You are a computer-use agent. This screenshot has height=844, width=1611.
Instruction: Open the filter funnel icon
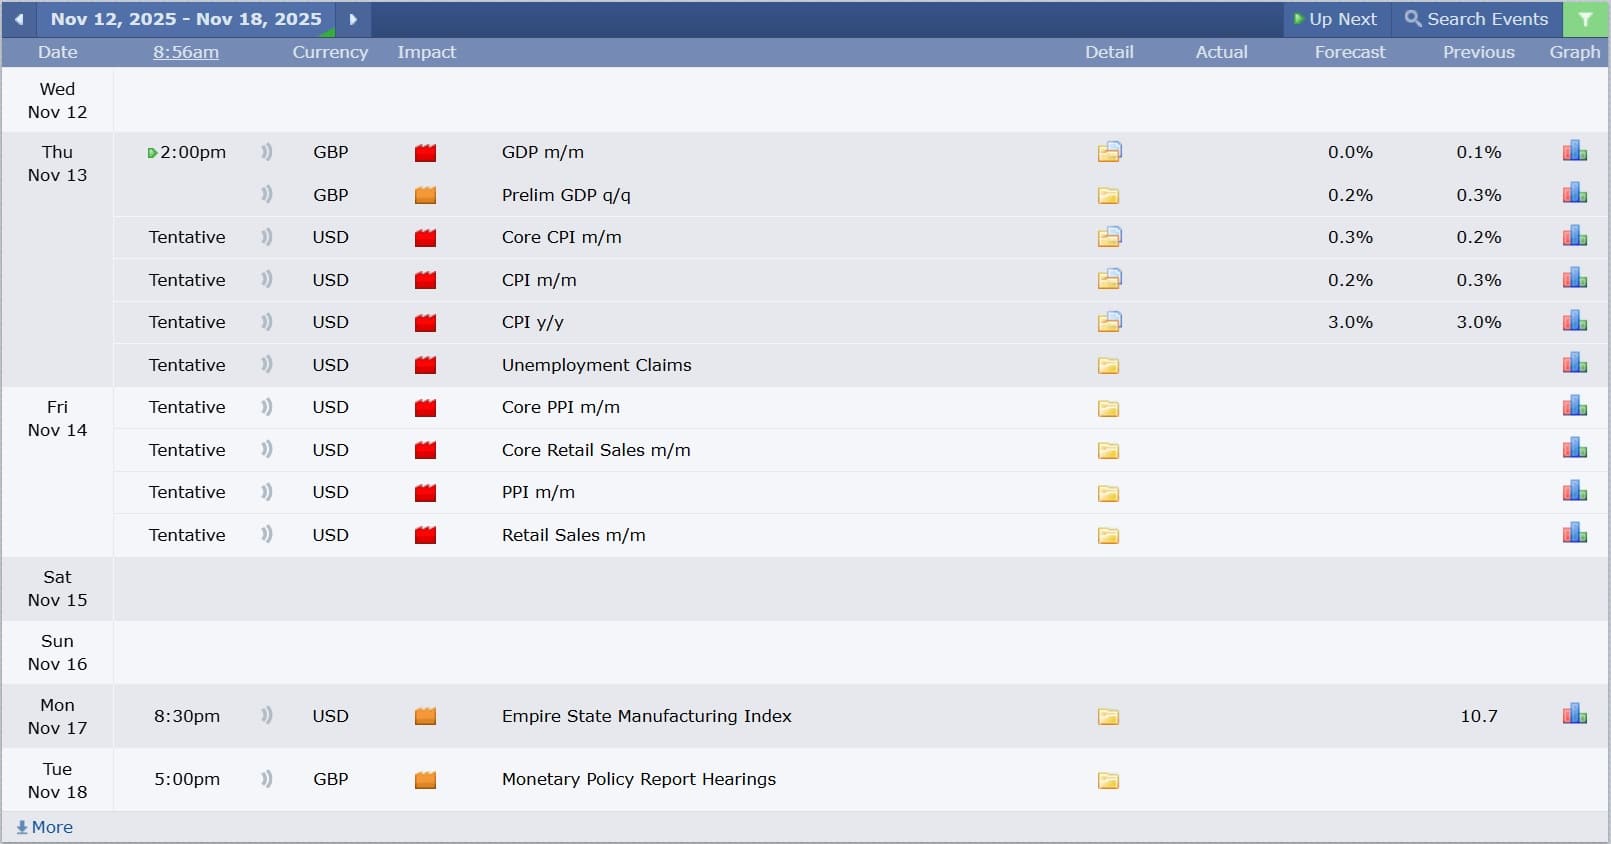1585,19
